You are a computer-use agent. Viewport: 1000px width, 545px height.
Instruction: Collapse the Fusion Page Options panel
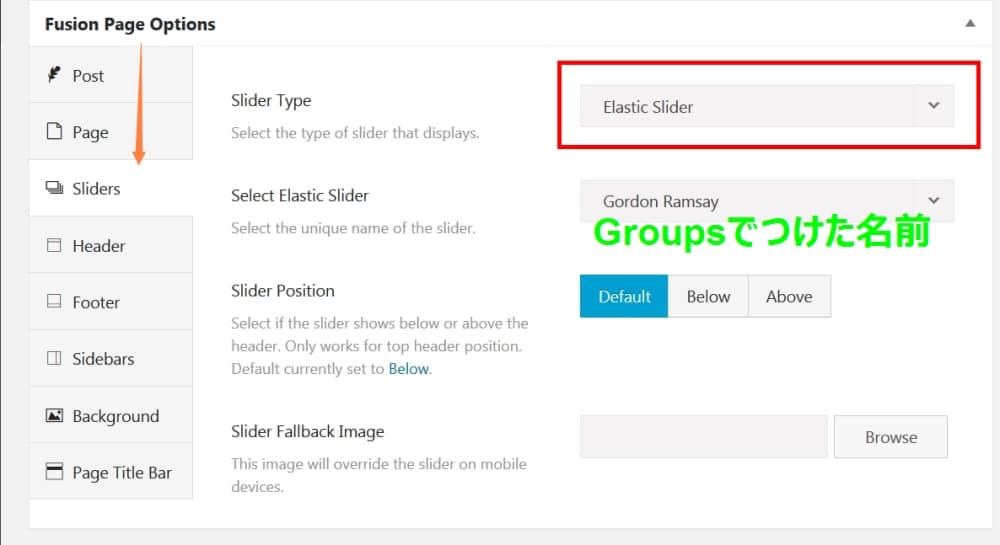point(969,23)
